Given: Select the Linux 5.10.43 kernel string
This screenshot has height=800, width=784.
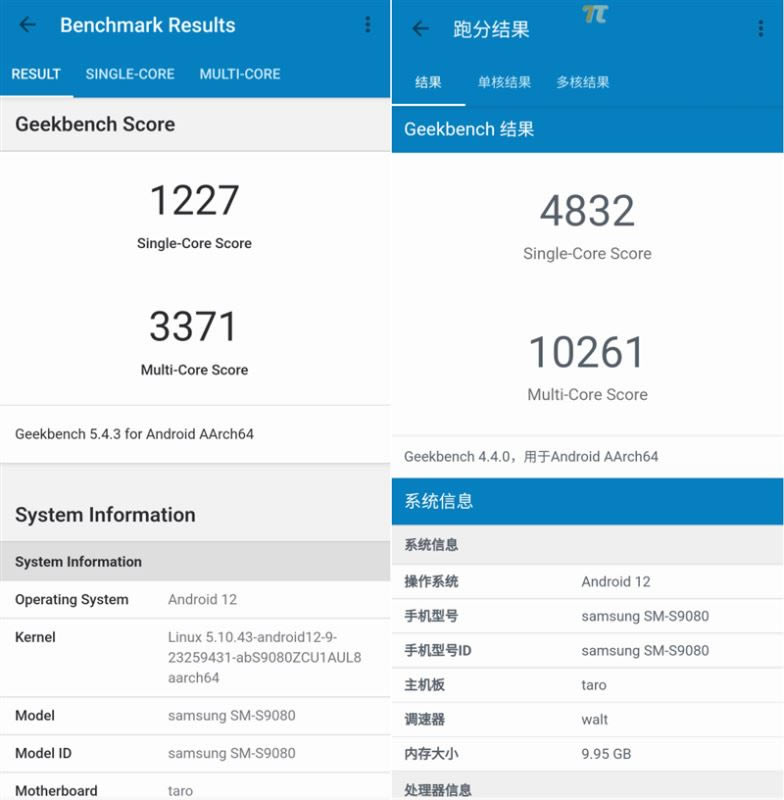Looking at the screenshot, I should (x=264, y=658).
